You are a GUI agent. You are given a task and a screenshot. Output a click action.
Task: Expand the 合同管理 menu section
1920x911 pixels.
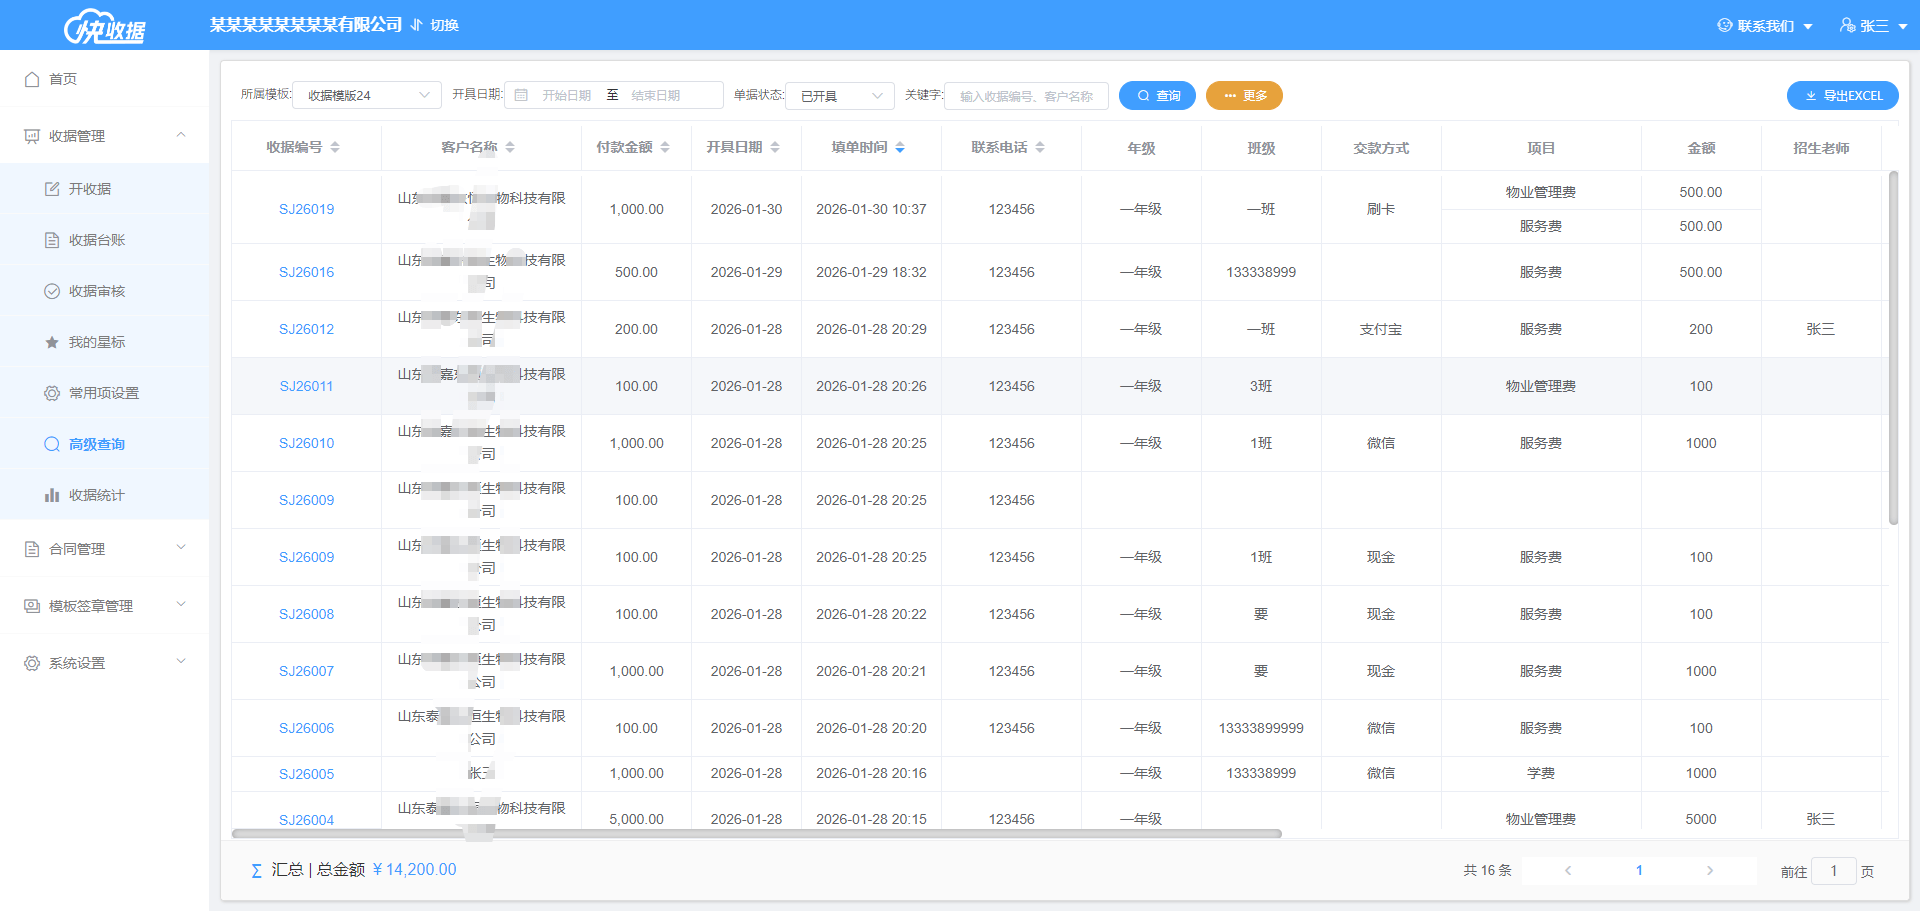coord(104,549)
